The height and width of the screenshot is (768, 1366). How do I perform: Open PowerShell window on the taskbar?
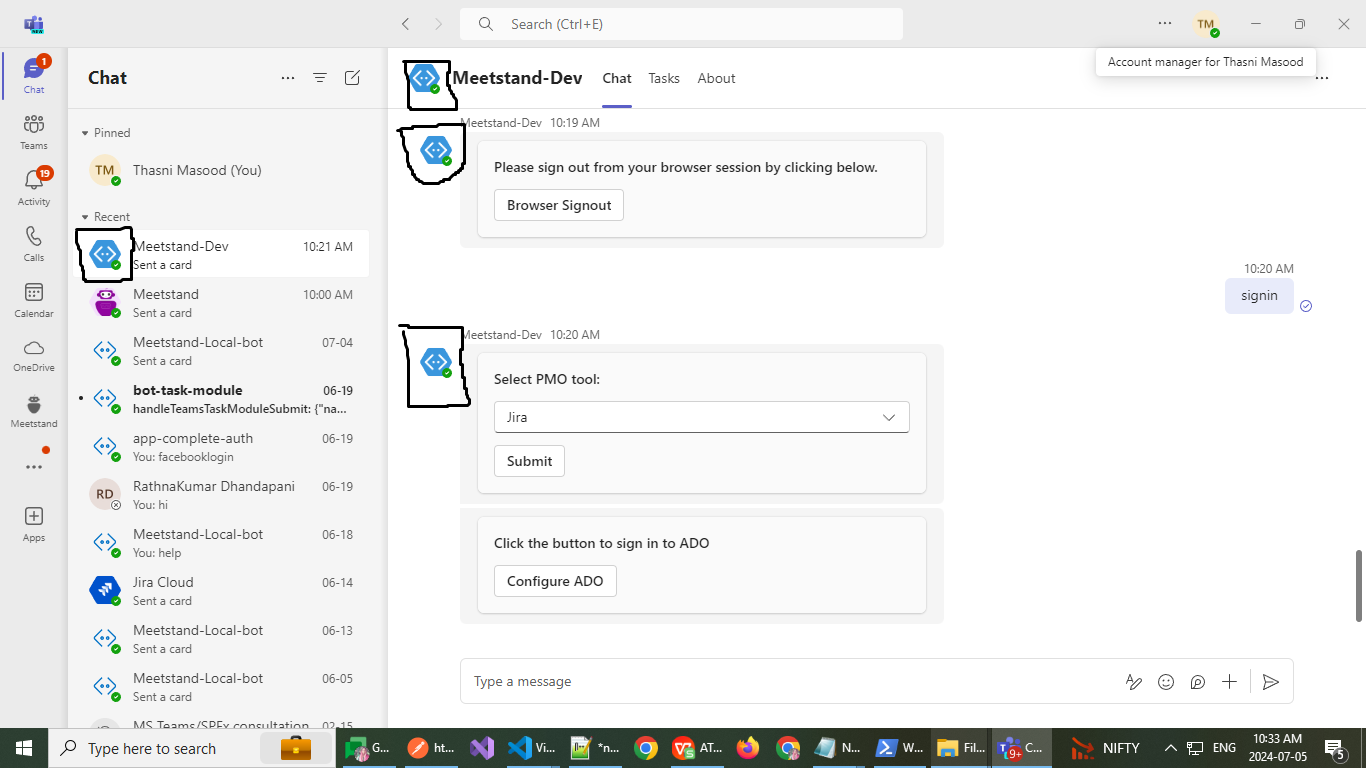pyautogui.click(x=900, y=748)
